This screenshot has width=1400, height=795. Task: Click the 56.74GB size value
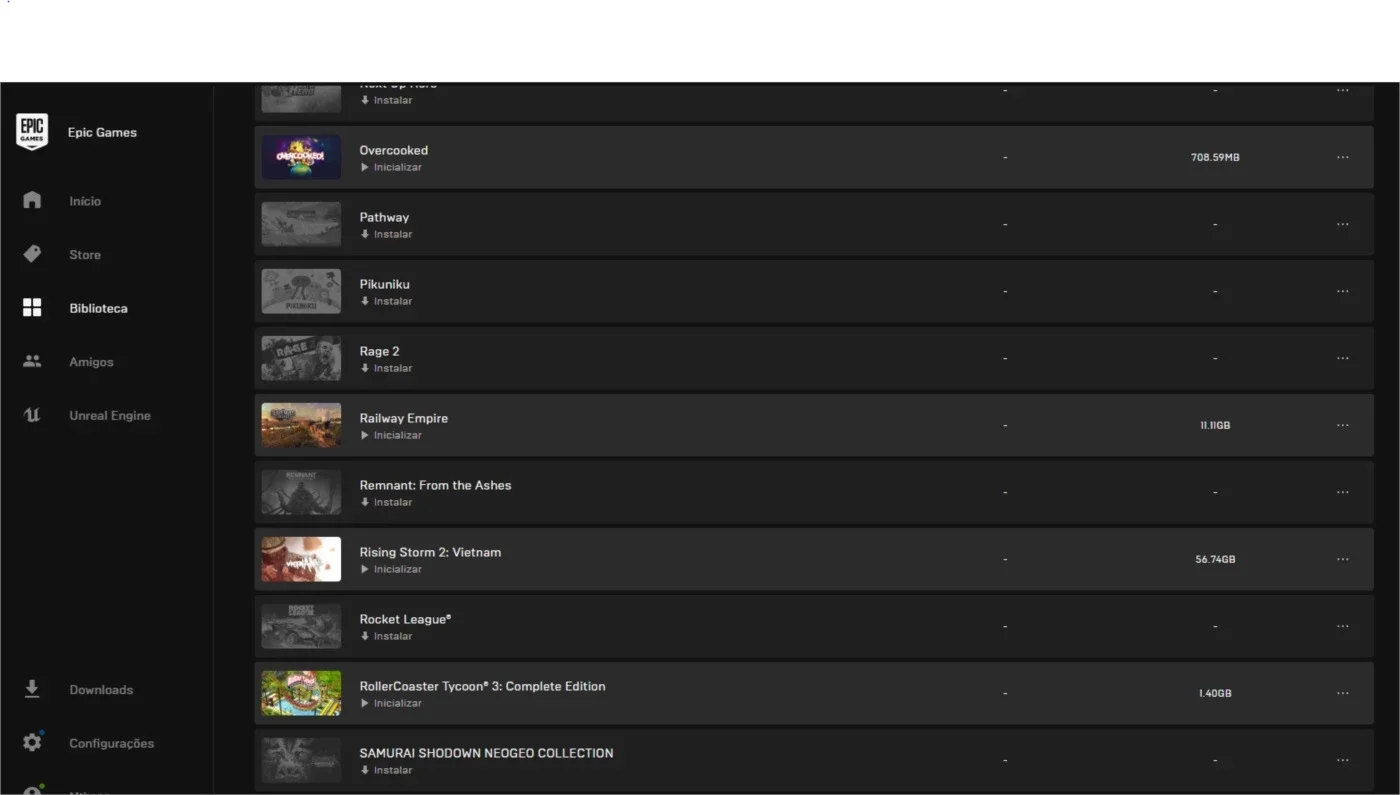tap(1215, 559)
